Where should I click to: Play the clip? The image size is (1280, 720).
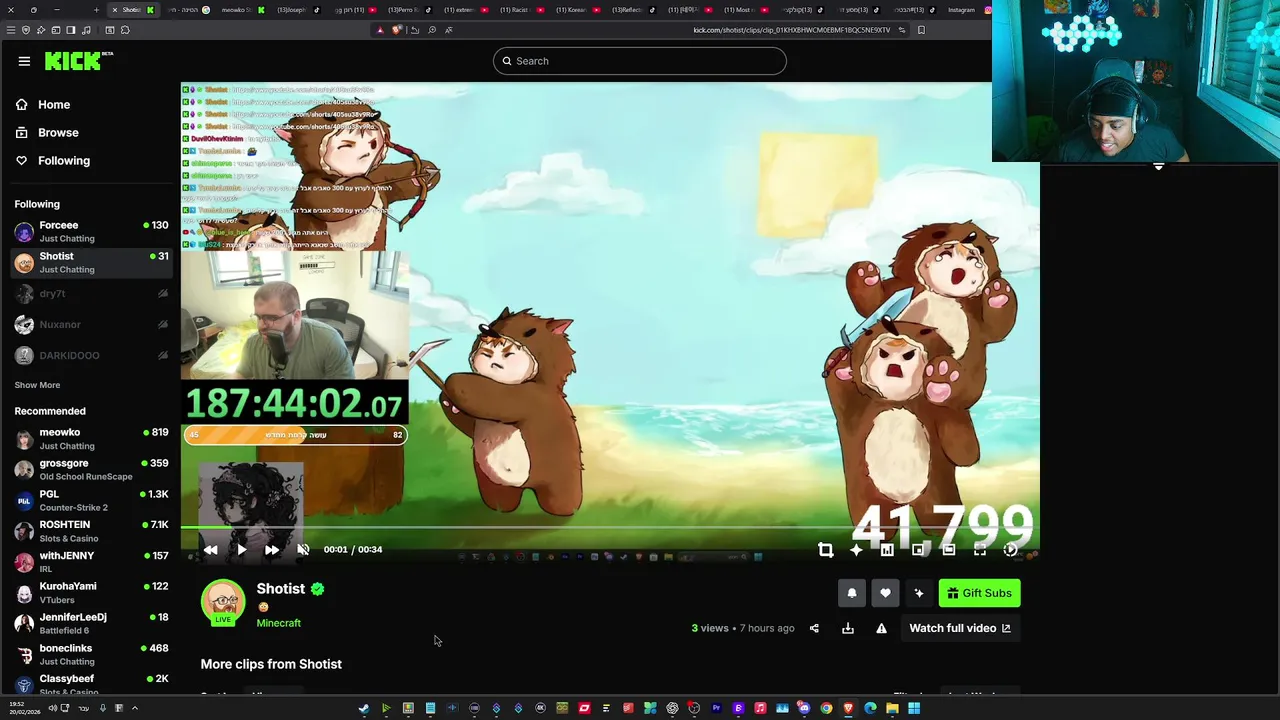[241, 550]
